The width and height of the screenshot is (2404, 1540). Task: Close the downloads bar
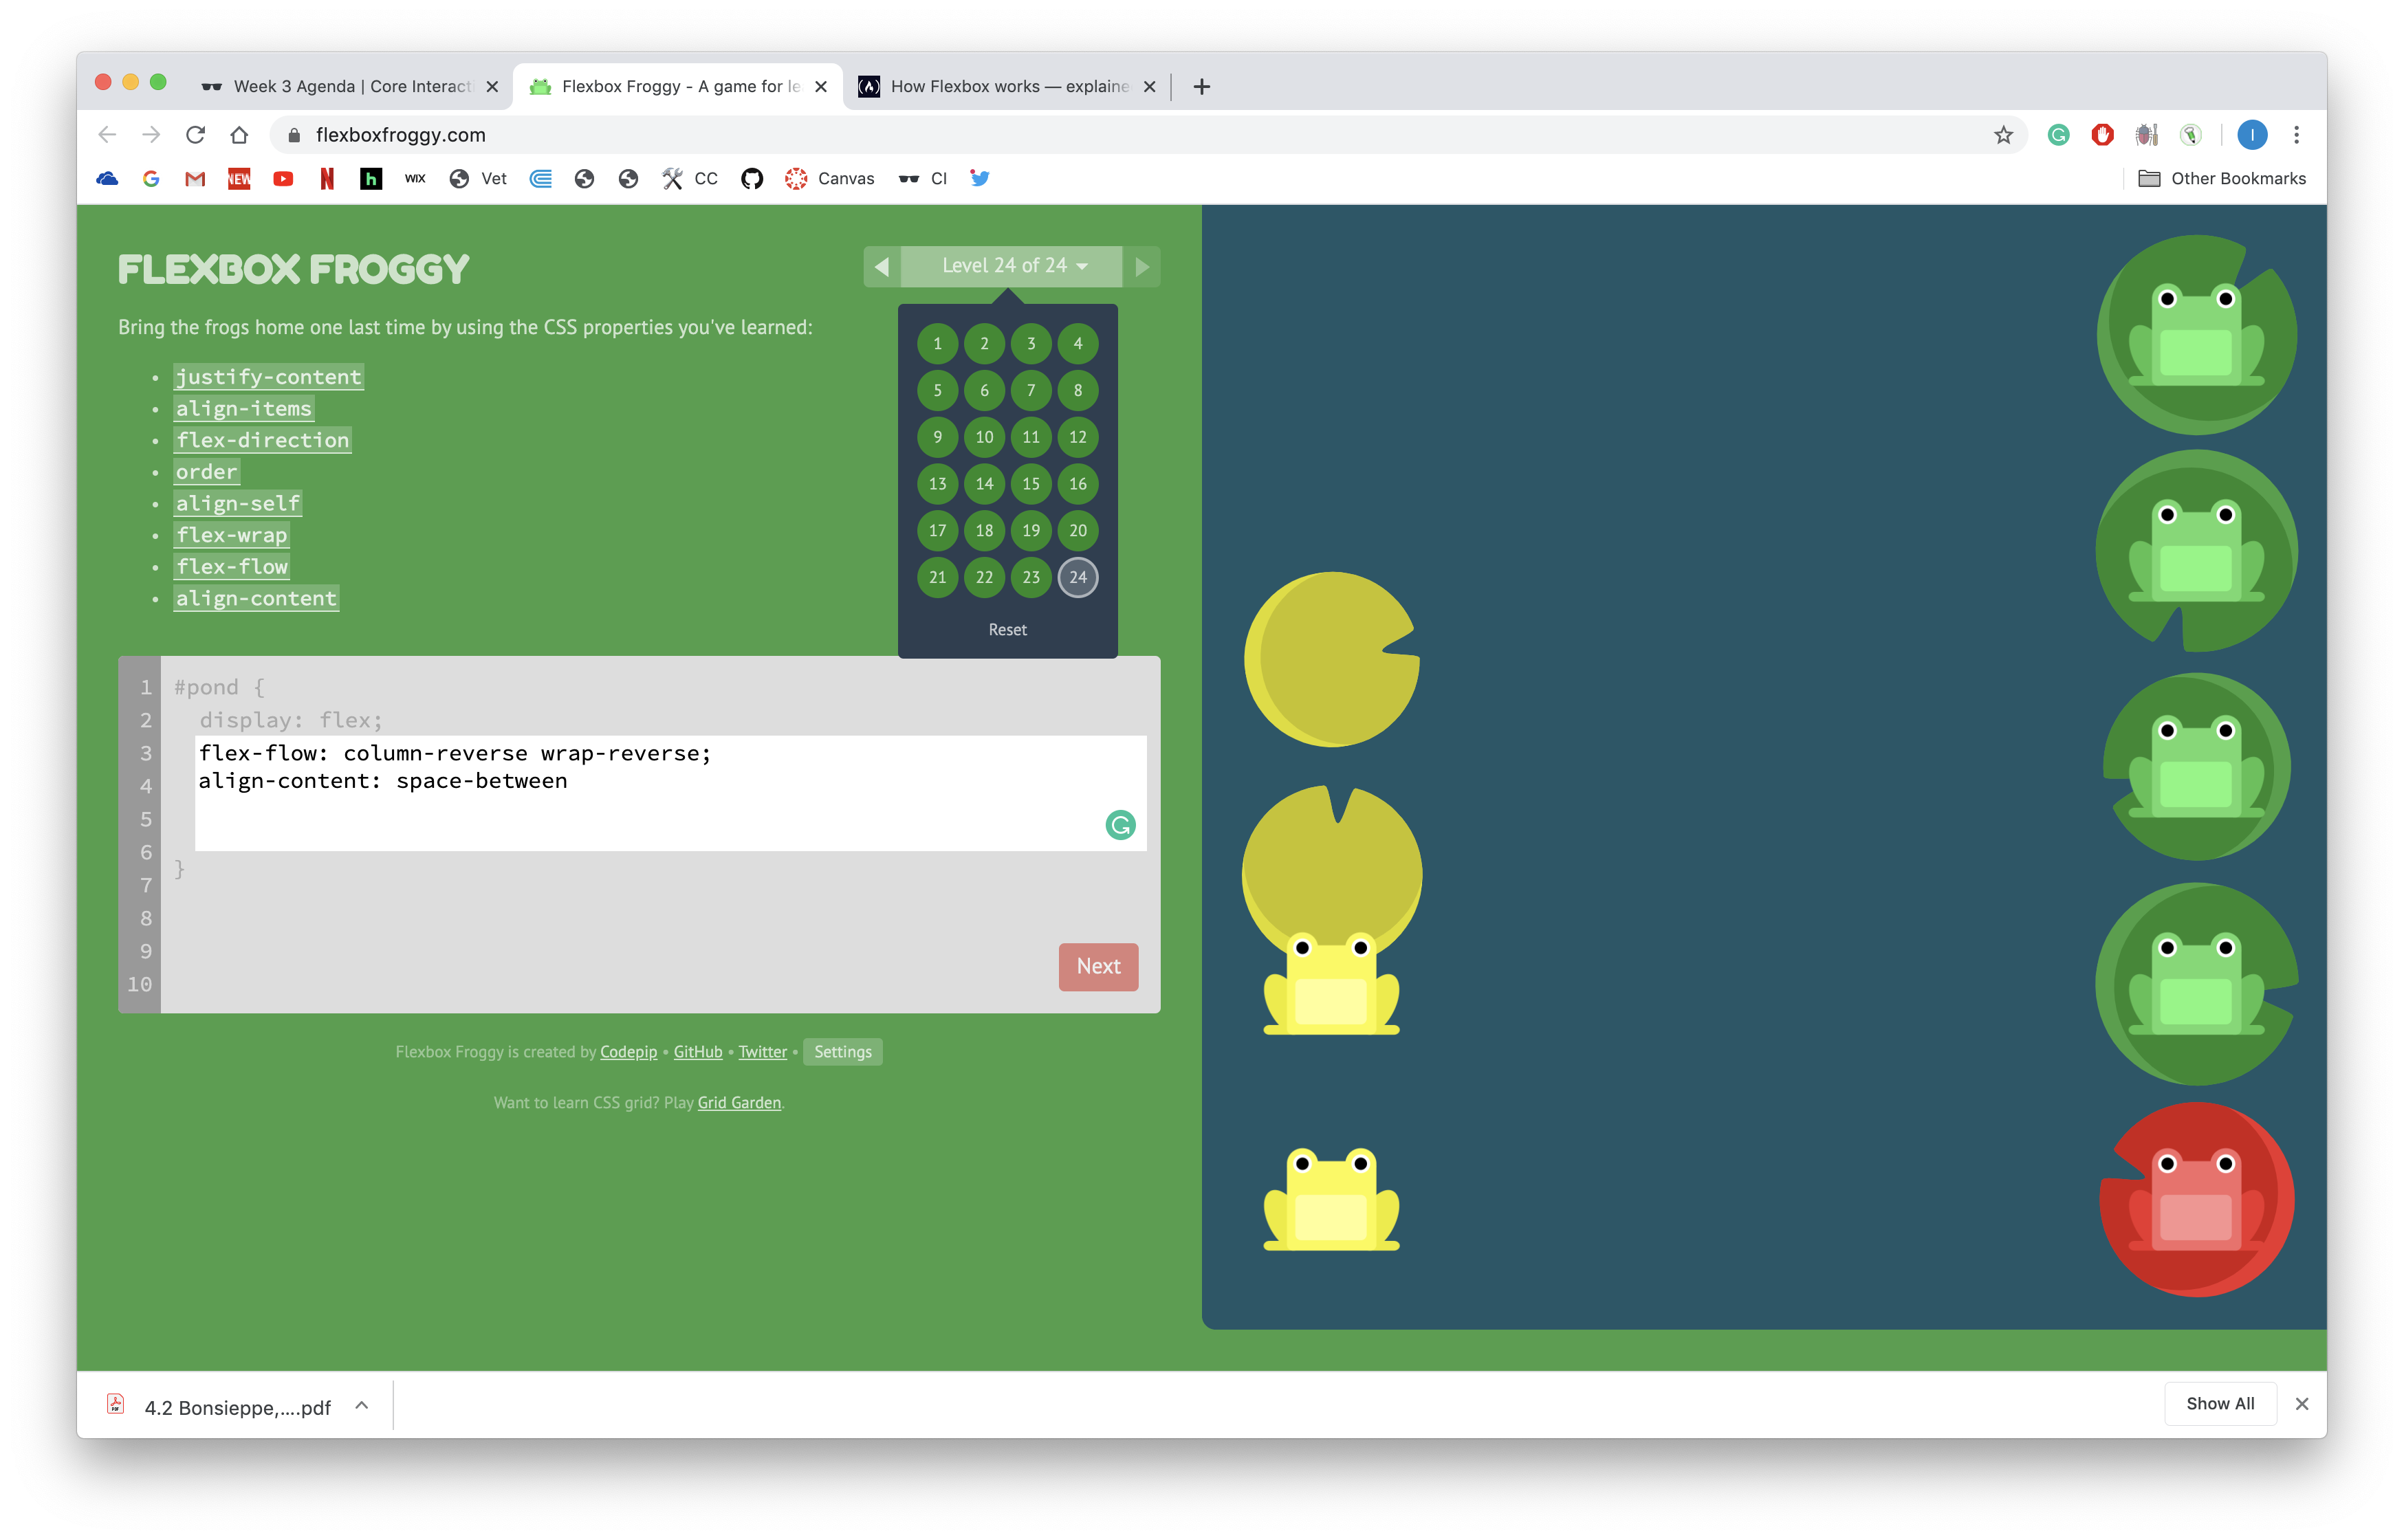(x=2302, y=1404)
